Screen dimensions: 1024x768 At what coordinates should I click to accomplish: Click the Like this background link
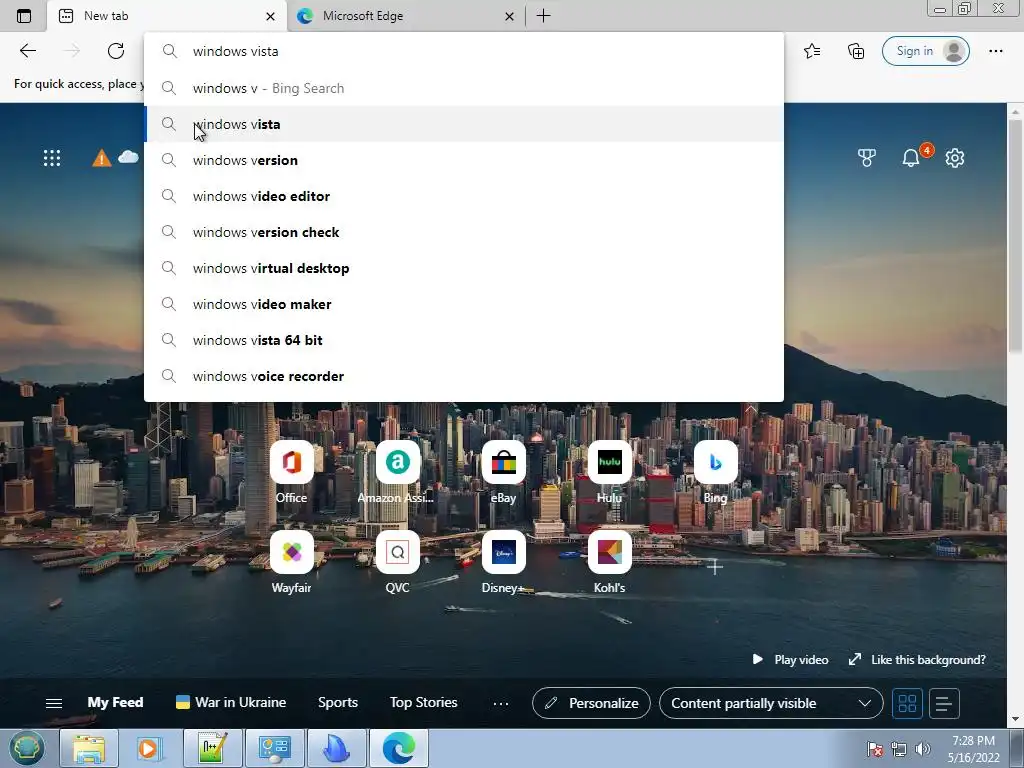[917, 660]
